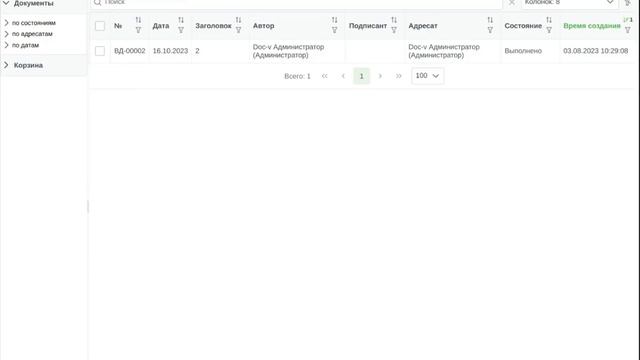Viewport: 640px width, 360px height.
Task: Select page 1 in pagination
Action: tap(362, 76)
